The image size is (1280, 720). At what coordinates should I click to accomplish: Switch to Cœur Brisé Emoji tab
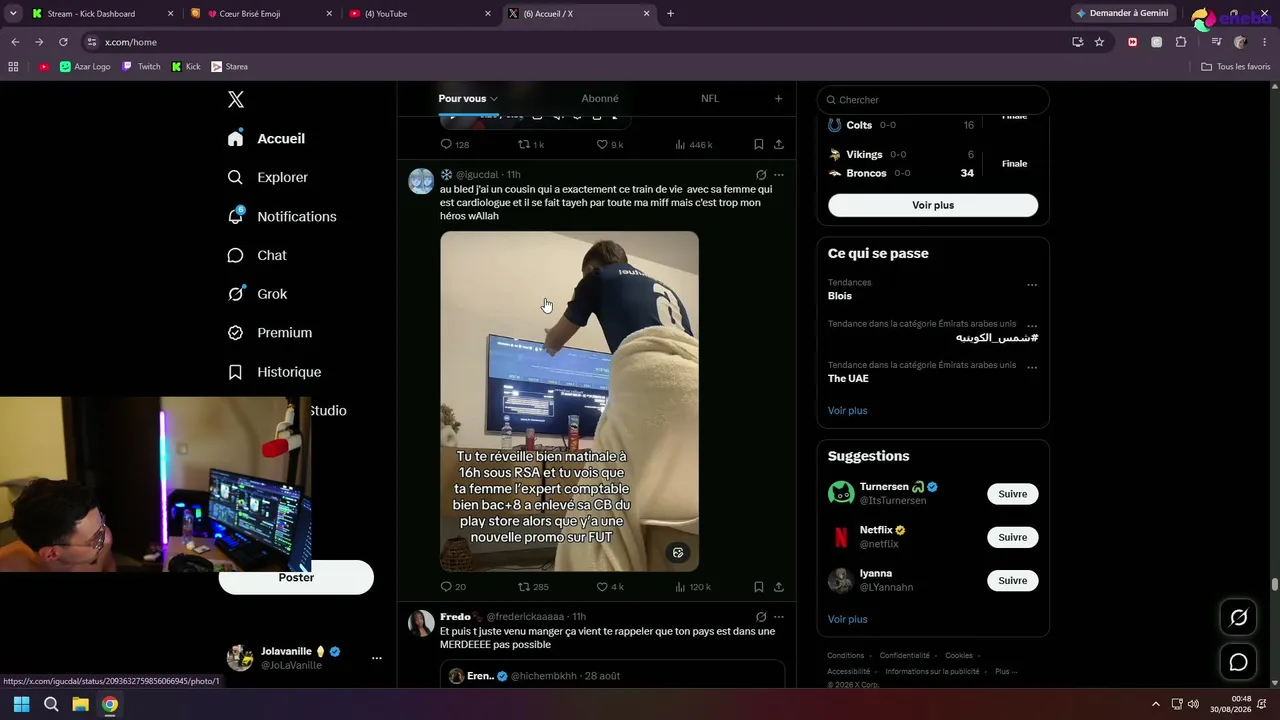260,14
